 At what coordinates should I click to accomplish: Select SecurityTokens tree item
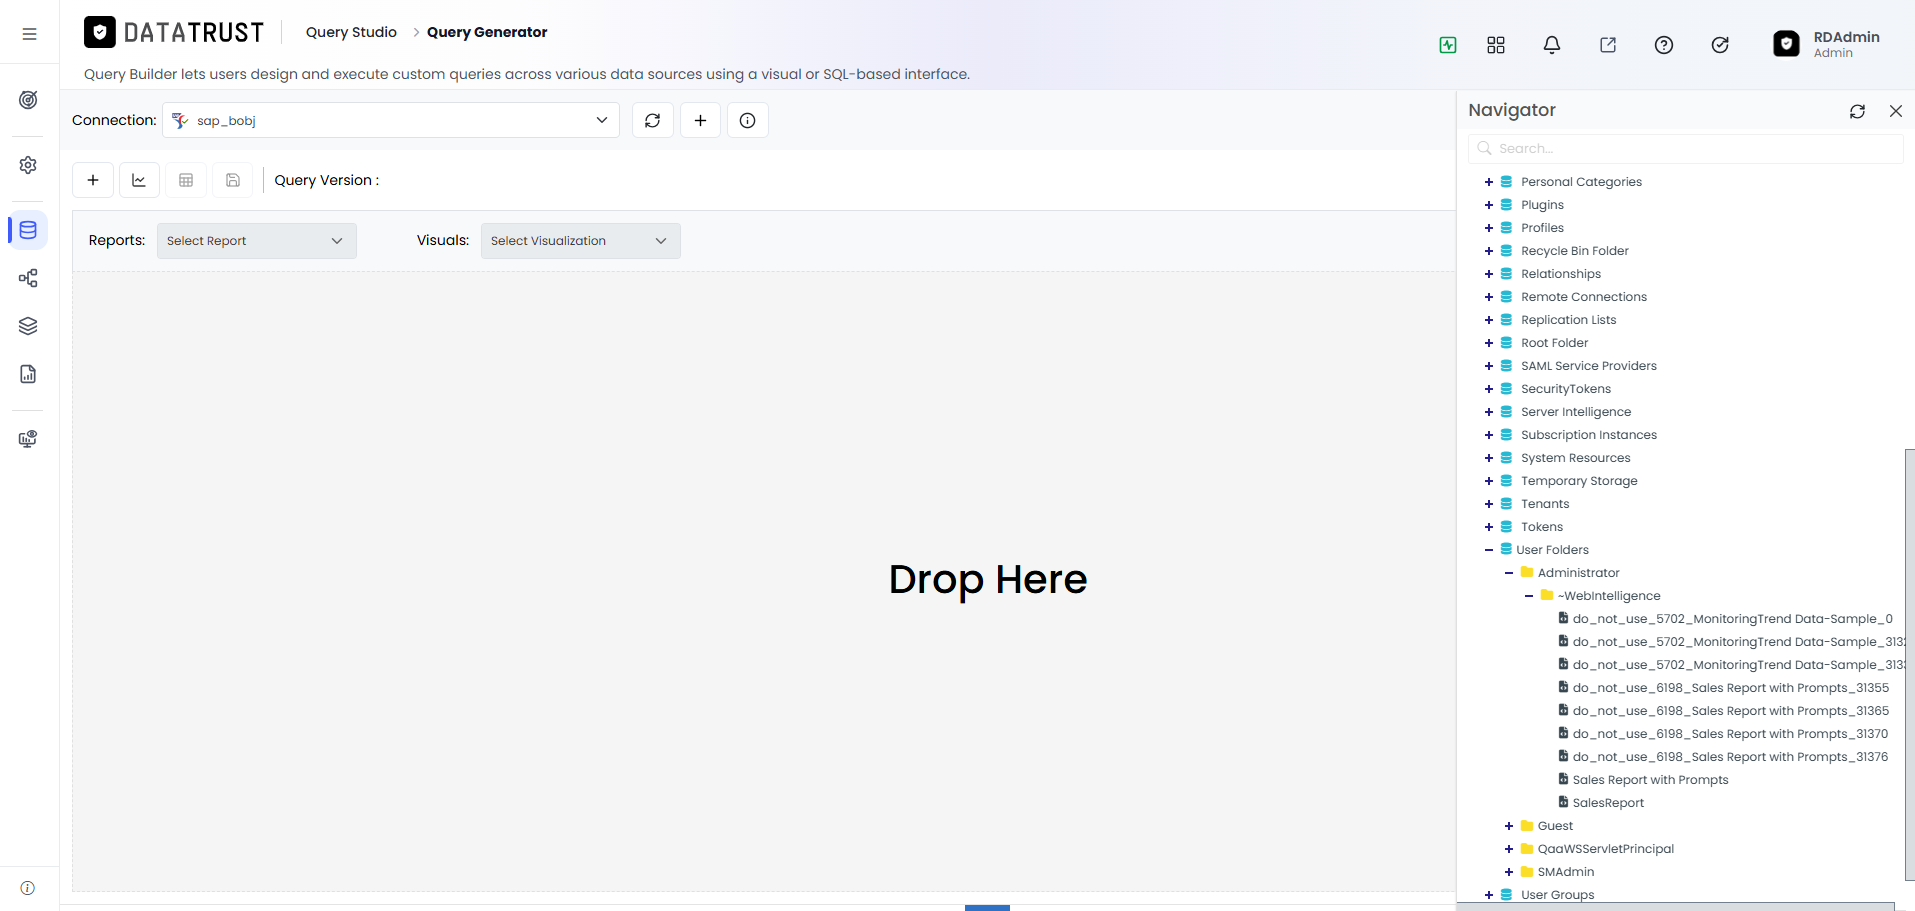tap(1566, 389)
